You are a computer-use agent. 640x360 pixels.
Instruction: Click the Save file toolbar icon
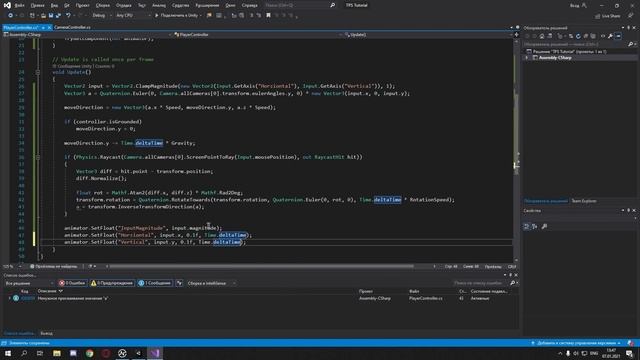(51, 16)
